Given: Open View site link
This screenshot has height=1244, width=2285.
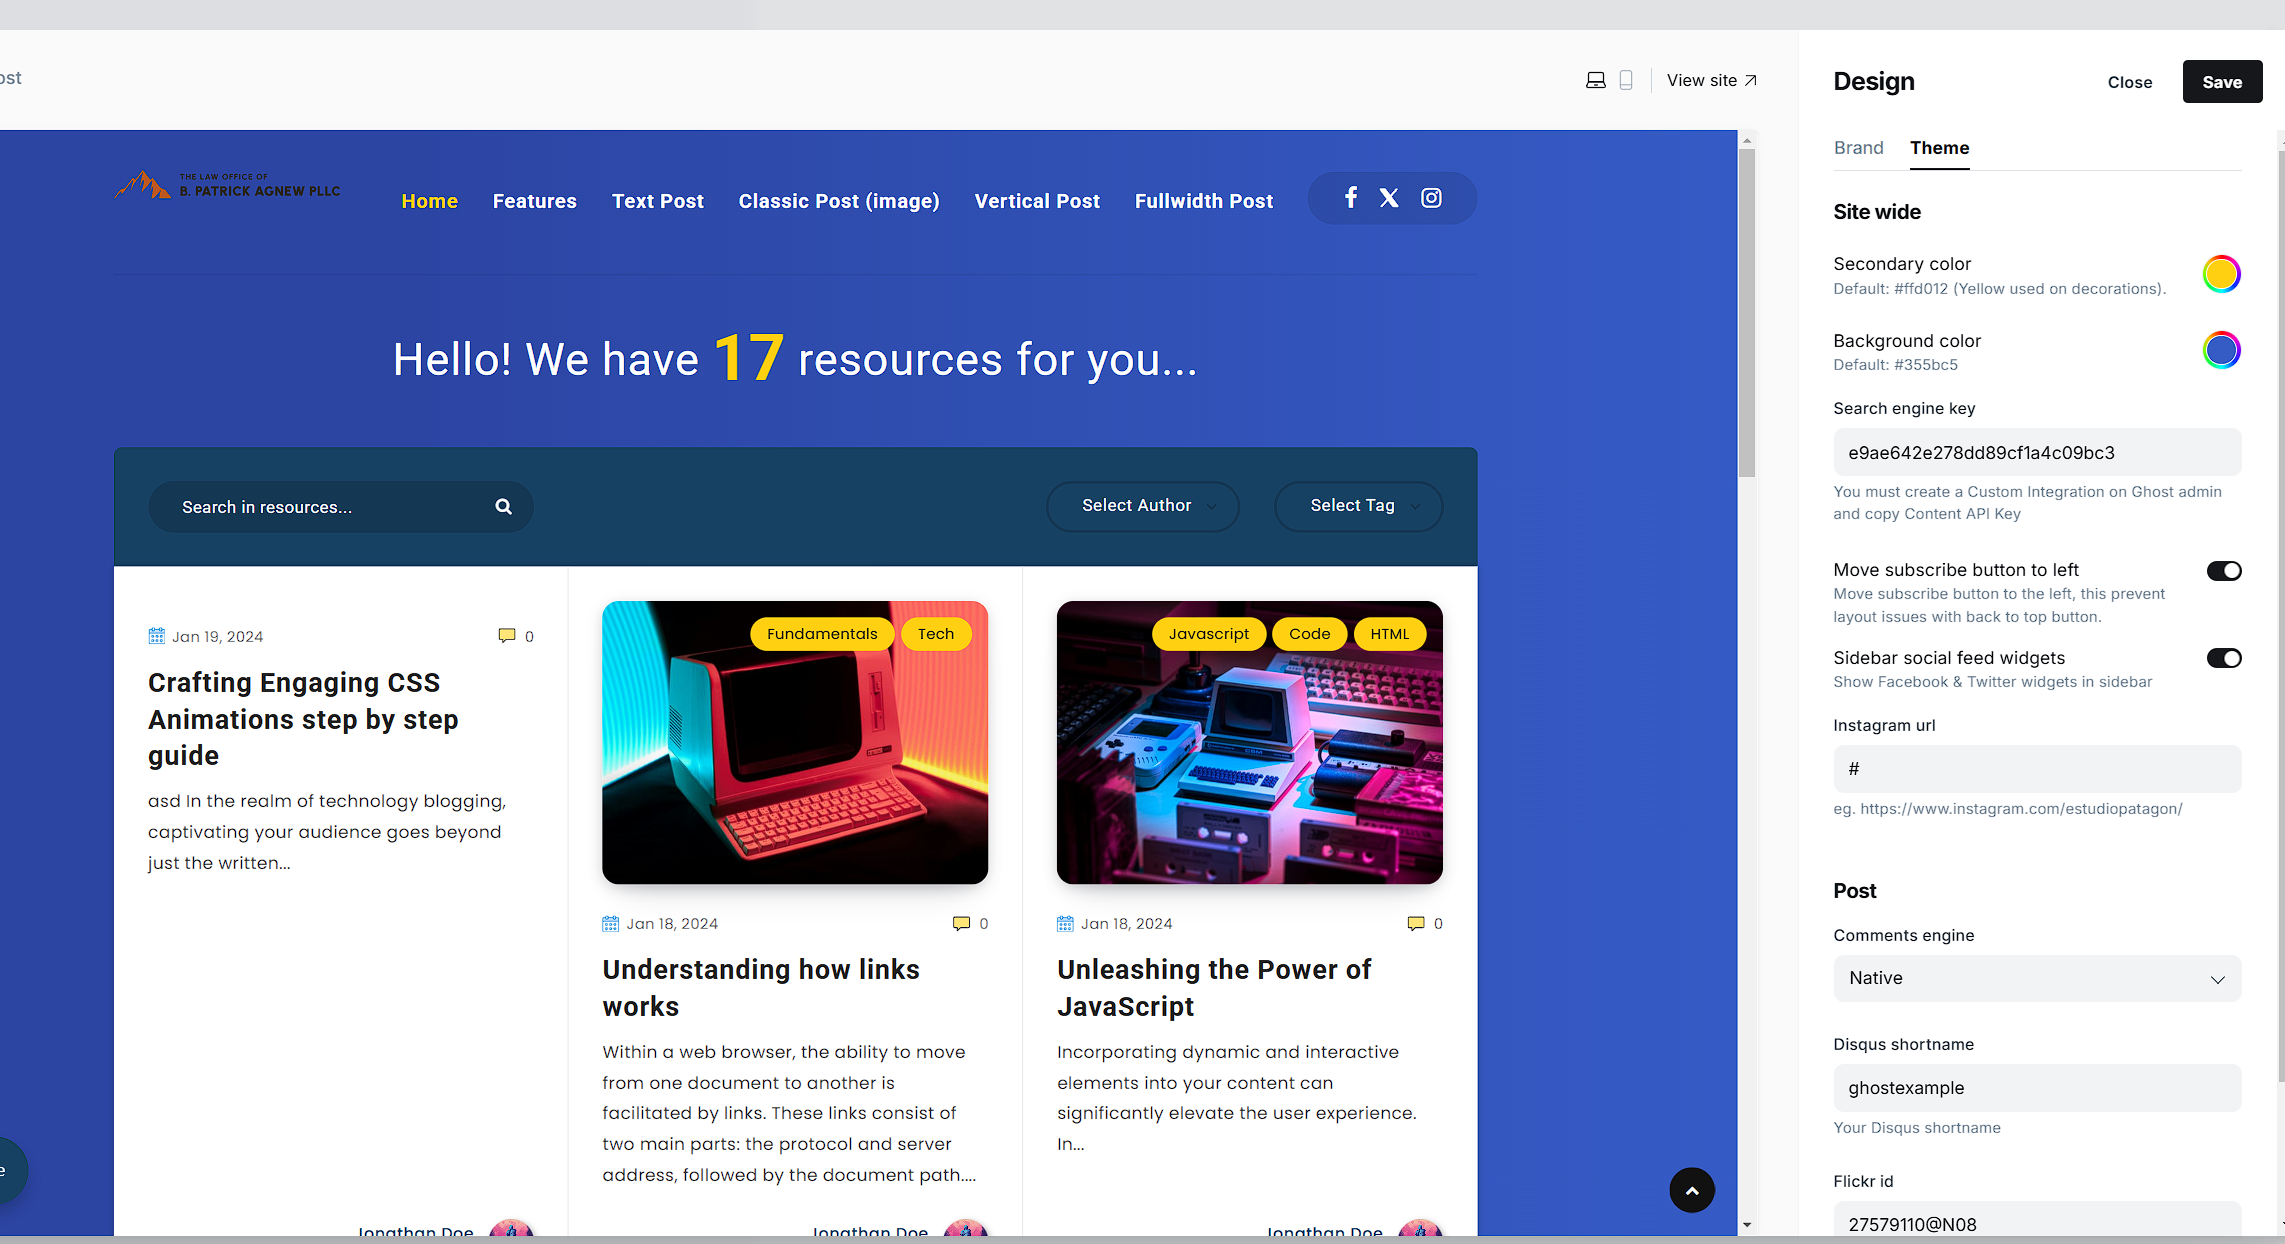Looking at the screenshot, I should click(1711, 80).
